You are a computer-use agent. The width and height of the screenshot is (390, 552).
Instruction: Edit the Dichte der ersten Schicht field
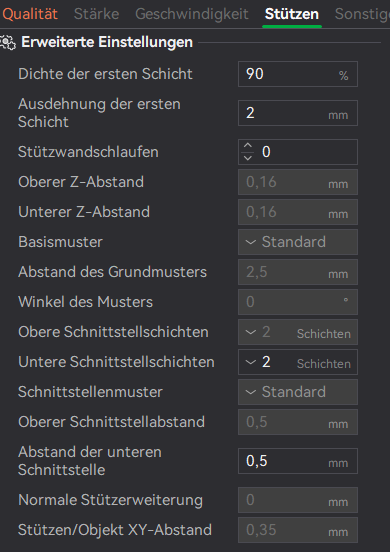click(x=298, y=74)
